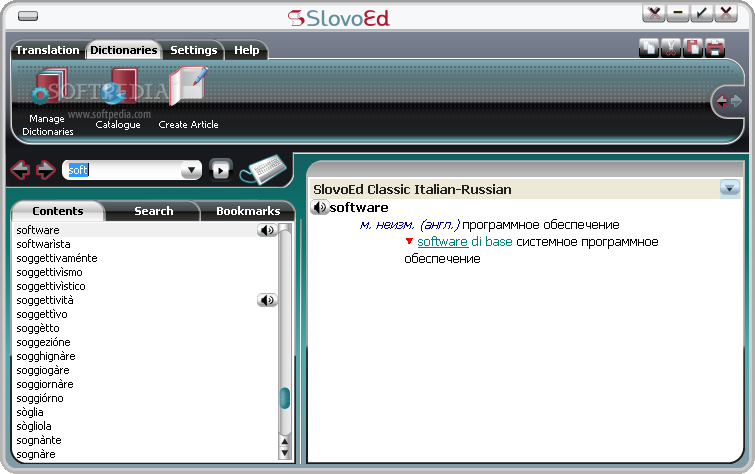Switch to the Translation tab
755x474 pixels.
pyautogui.click(x=47, y=50)
